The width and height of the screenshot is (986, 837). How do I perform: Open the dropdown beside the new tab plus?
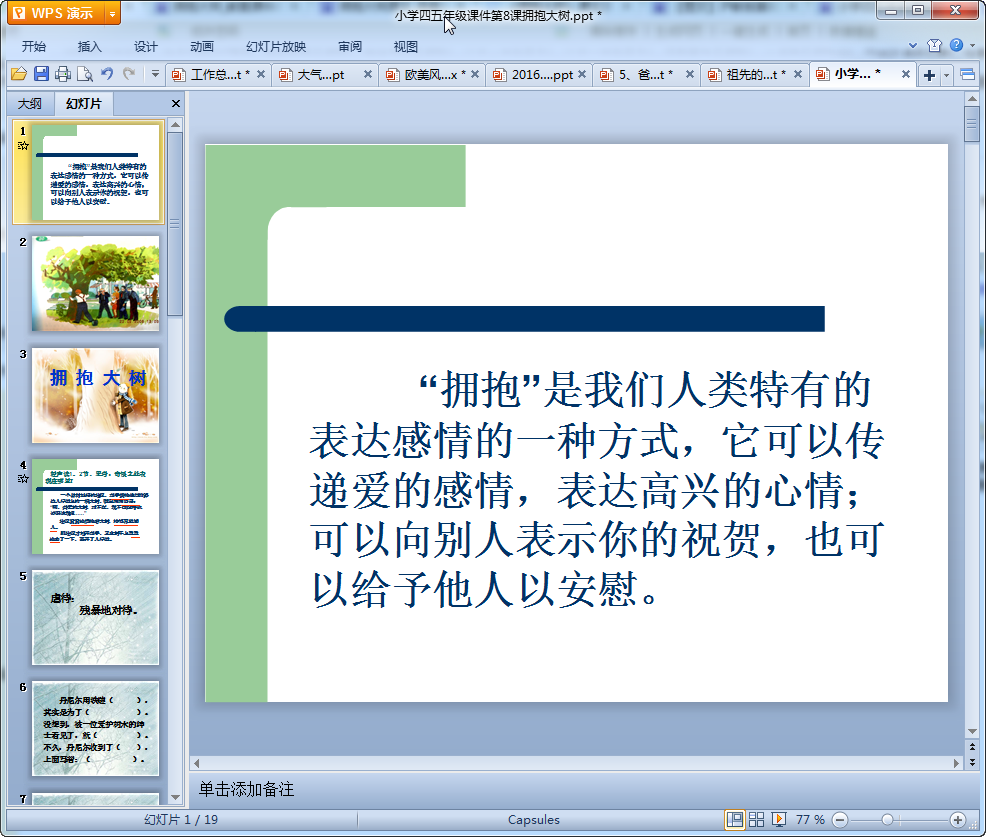946,75
